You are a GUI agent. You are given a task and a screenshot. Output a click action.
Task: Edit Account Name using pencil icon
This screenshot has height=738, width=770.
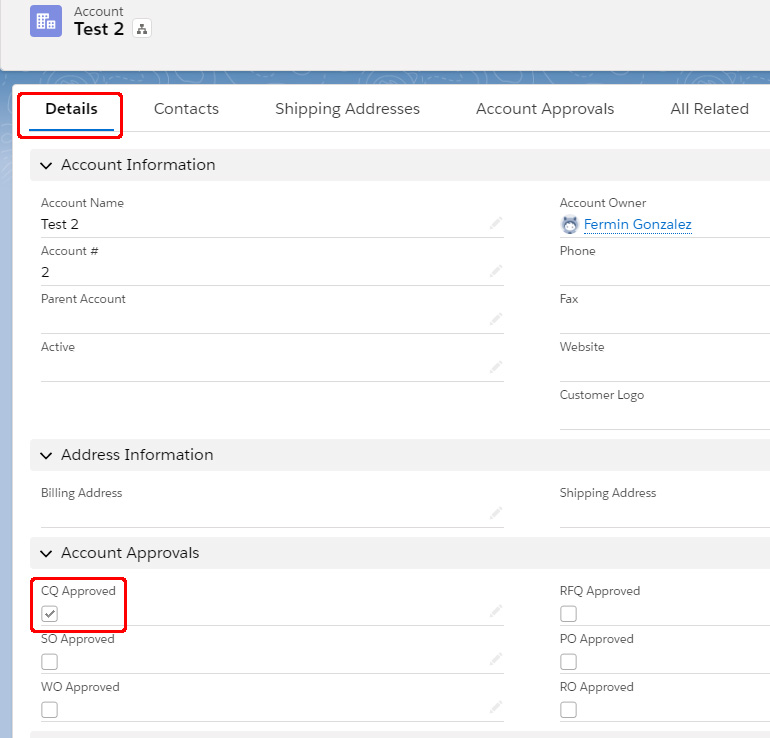(495, 223)
